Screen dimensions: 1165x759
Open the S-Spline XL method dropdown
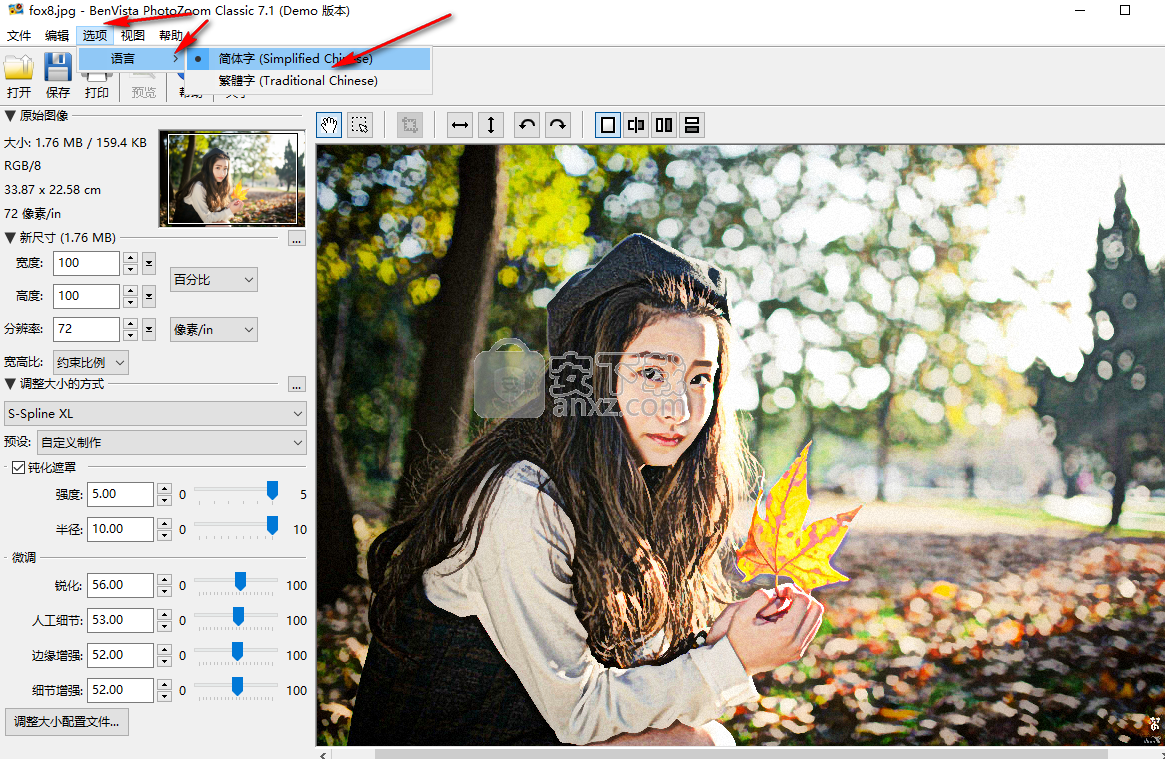pyautogui.click(x=155, y=414)
